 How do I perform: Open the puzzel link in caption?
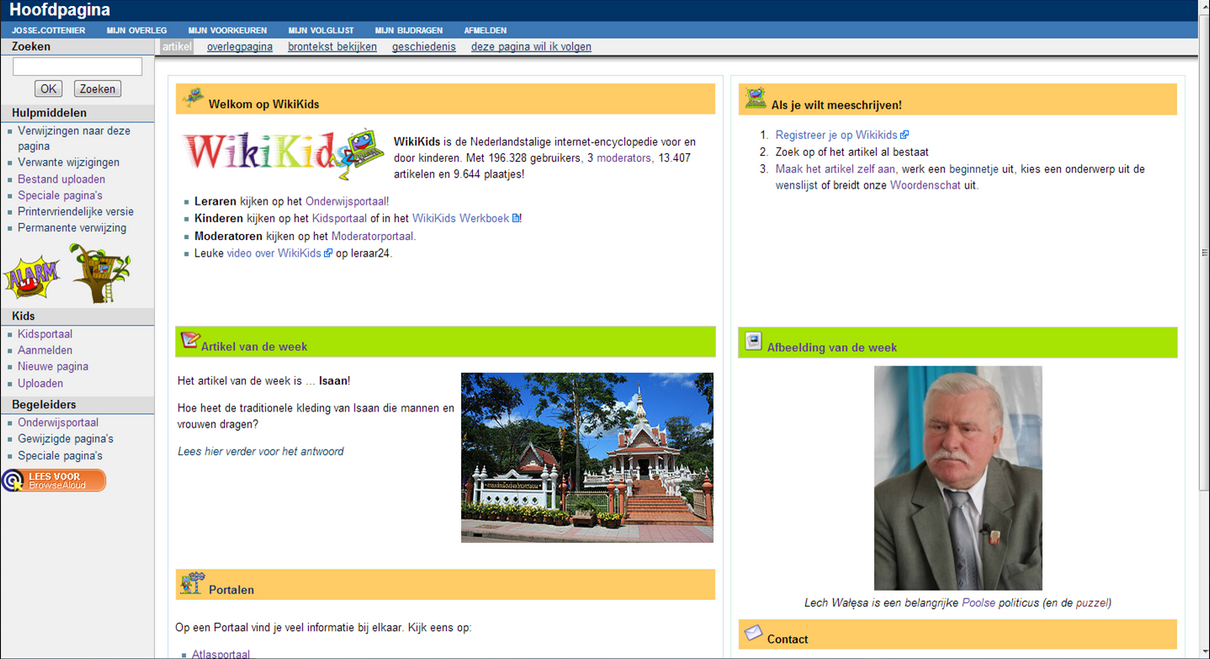click(1092, 603)
